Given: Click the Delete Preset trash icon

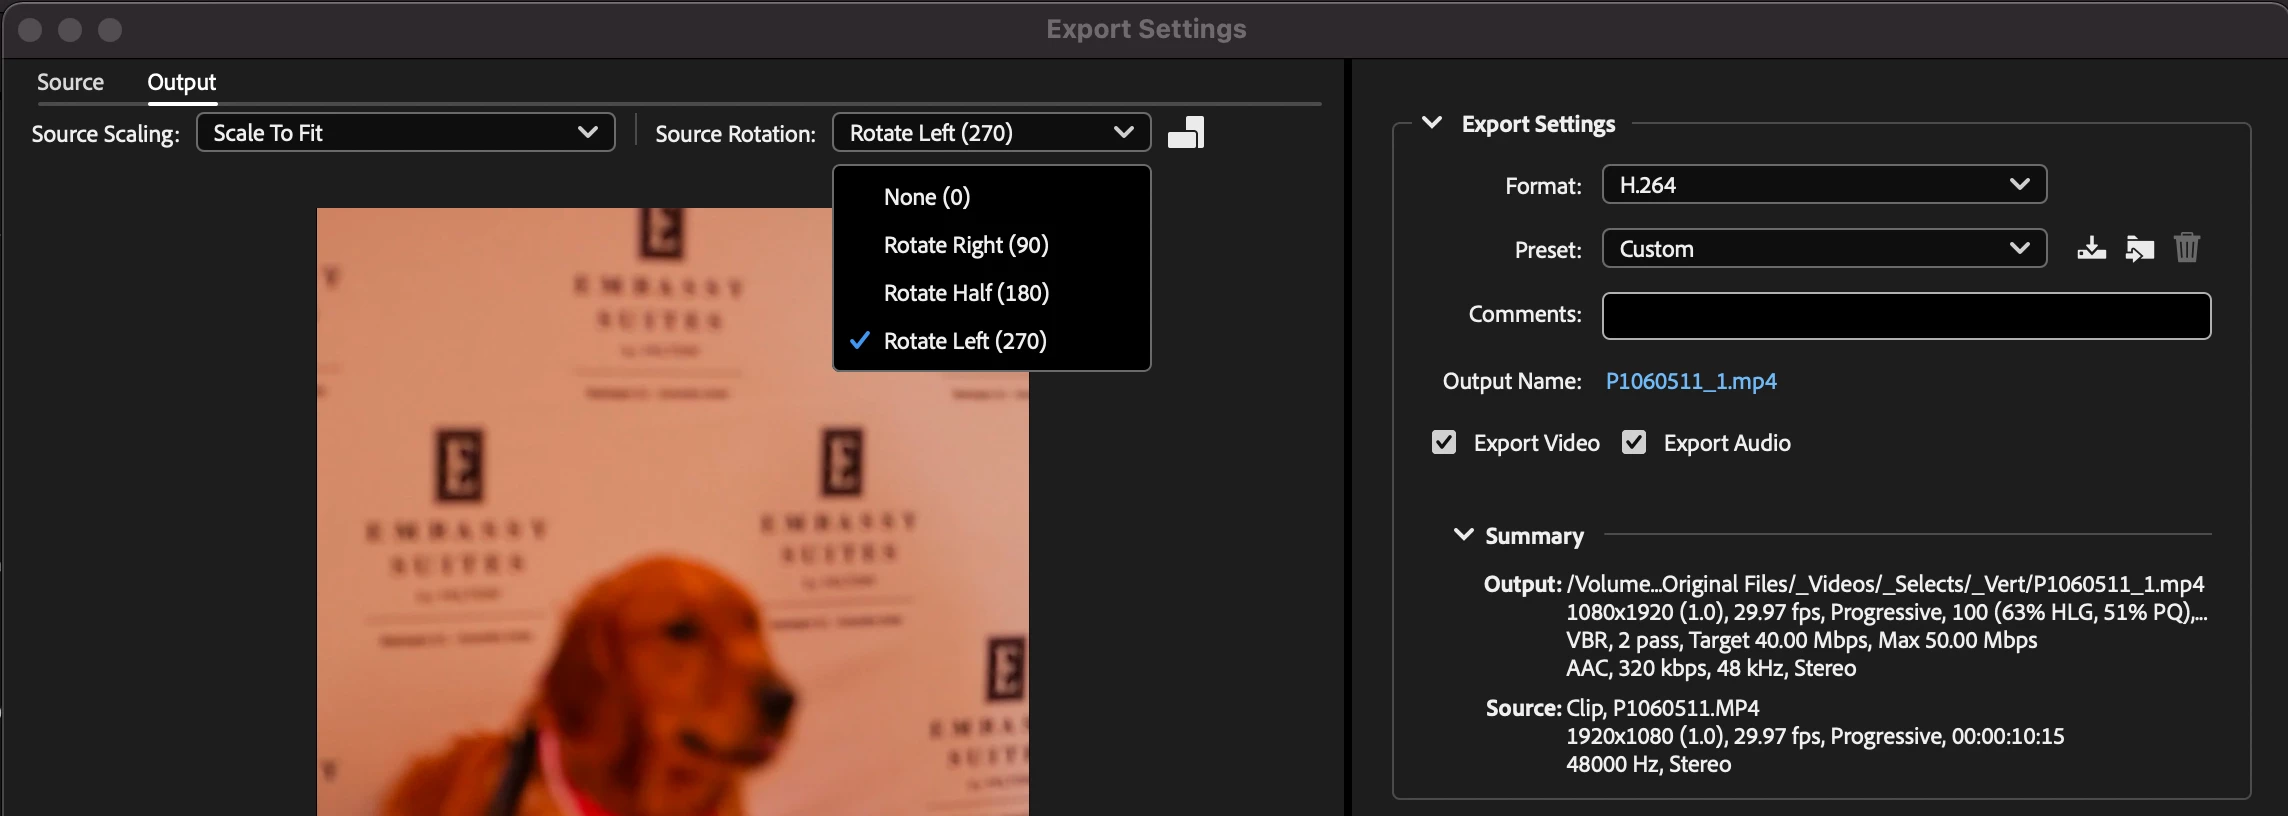Looking at the screenshot, I should coord(2187,247).
